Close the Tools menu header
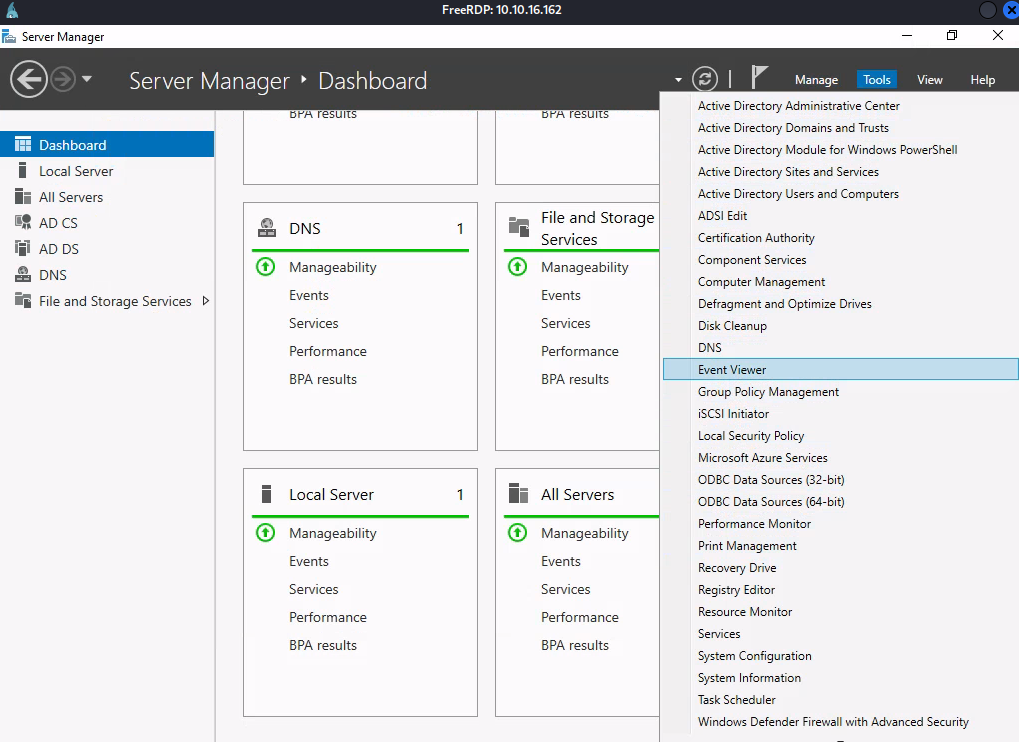Screen dimensions: 1019x742 (877, 79)
